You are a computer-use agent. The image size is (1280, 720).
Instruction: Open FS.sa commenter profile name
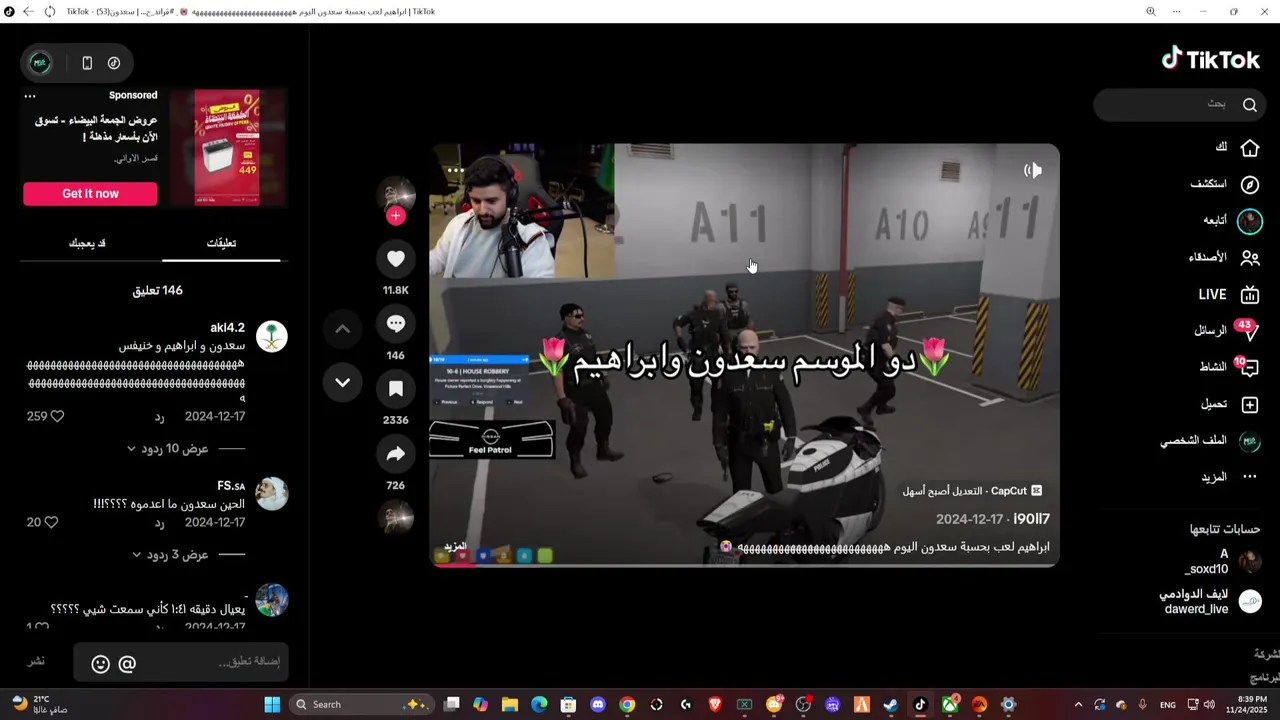[x=231, y=486]
